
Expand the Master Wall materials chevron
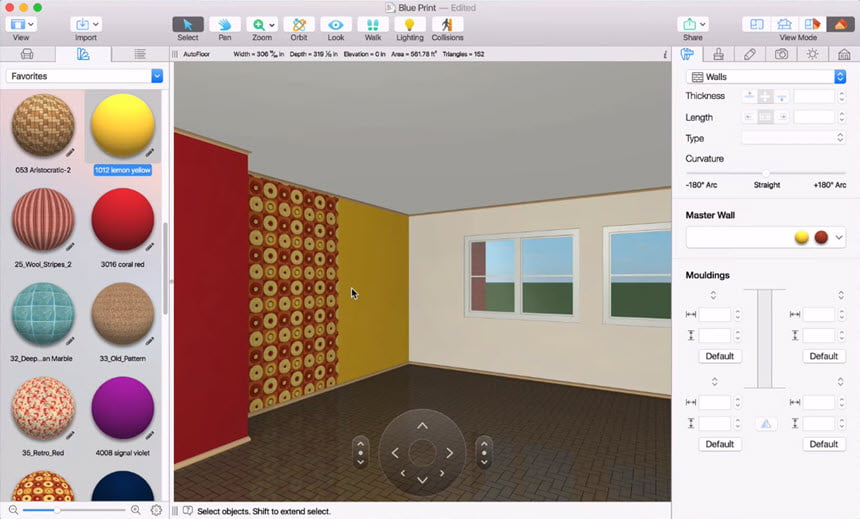point(839,238)
